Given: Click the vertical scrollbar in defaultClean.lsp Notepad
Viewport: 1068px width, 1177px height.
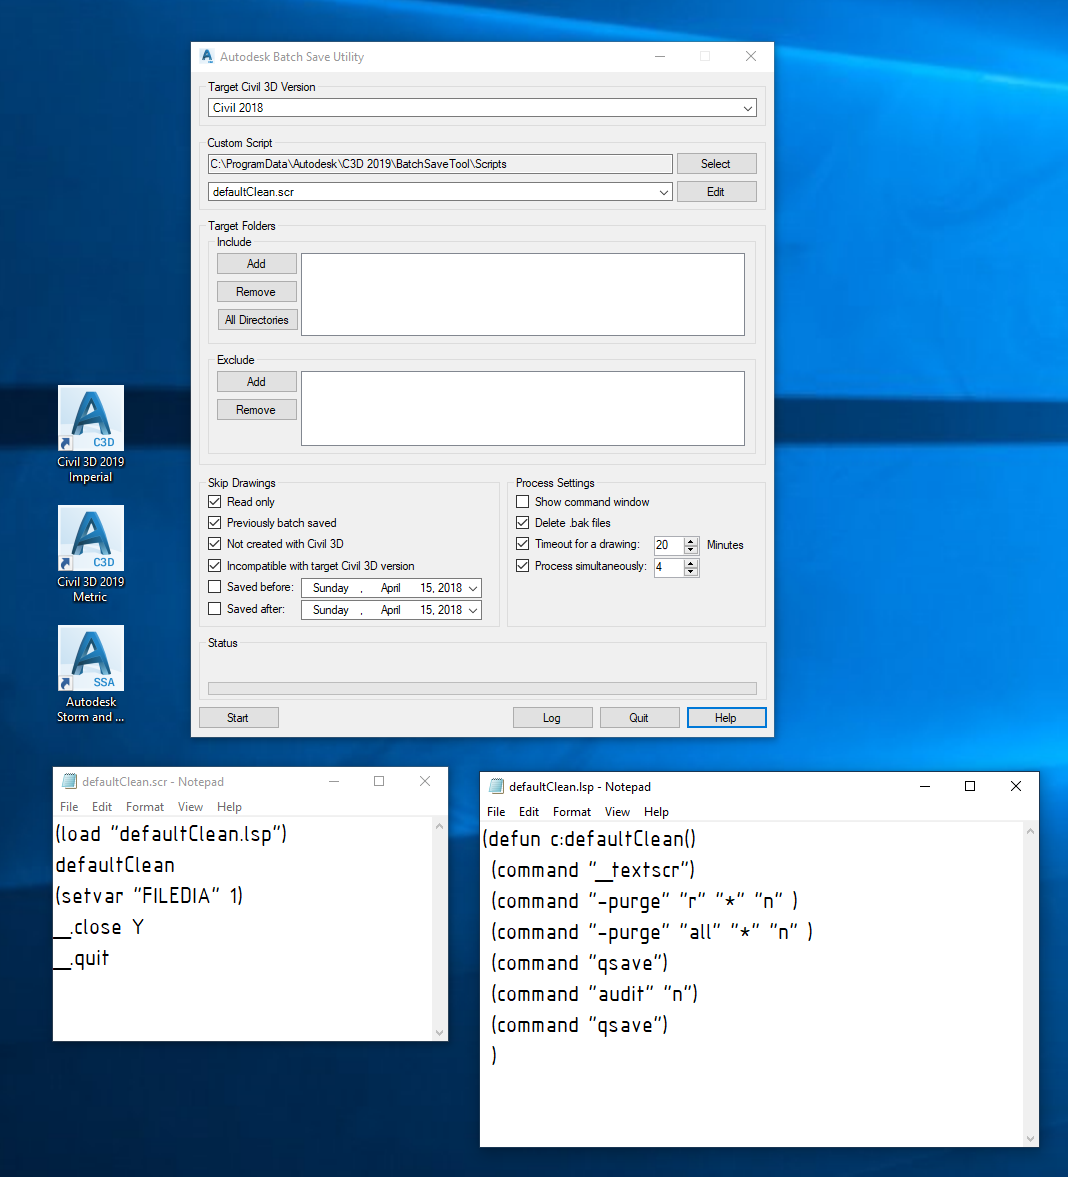Looking at the screenshot, I should (x=1030, y=980).
